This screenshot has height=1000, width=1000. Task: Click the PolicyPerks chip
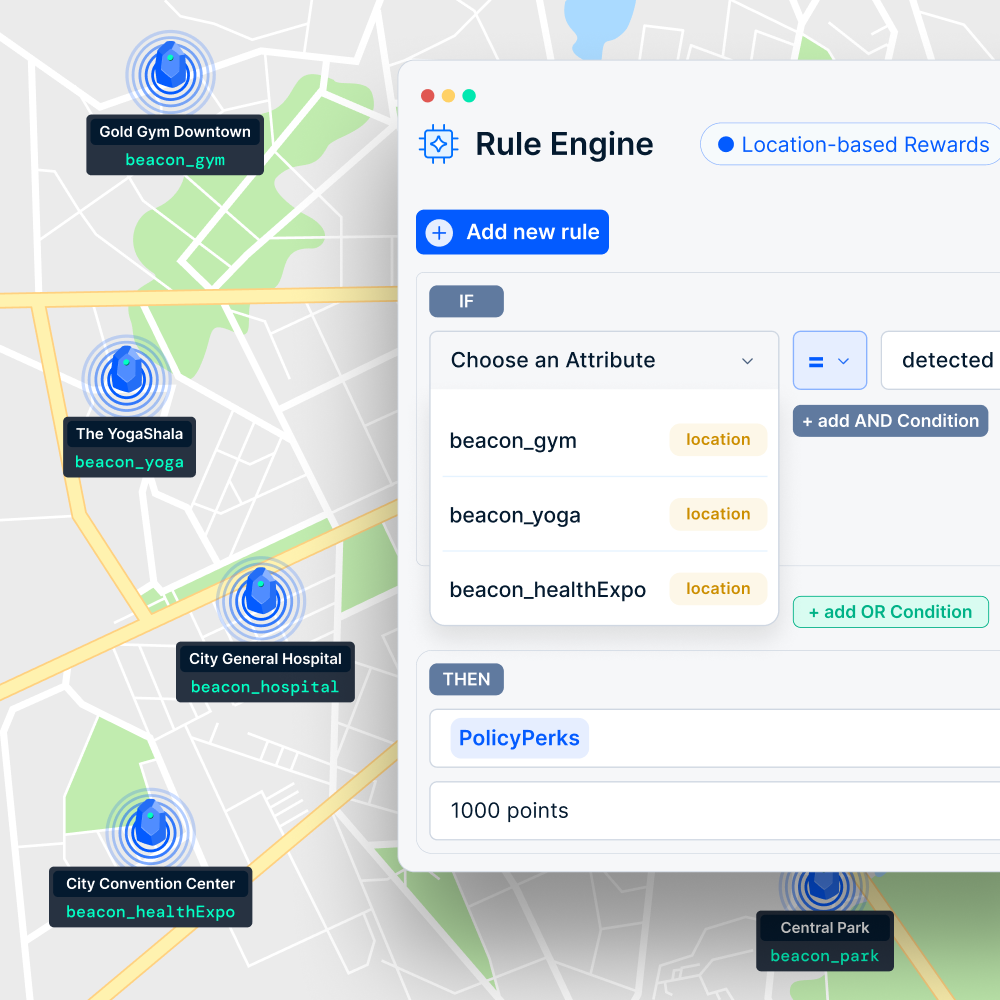coord(519,738)
